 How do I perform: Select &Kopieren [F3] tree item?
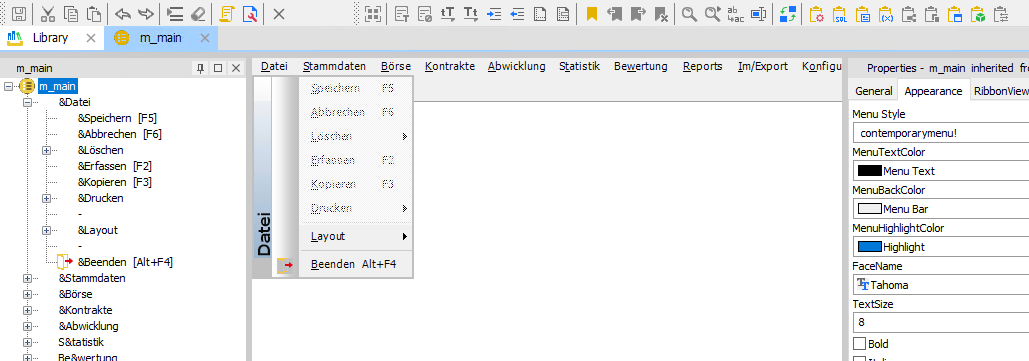[x=116, y=182]
